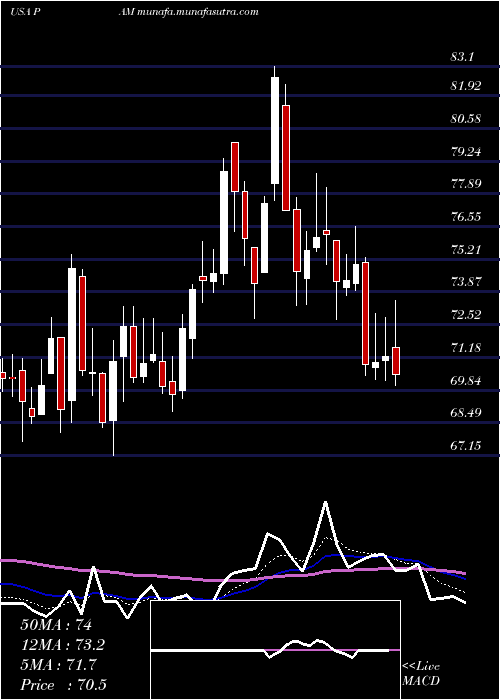
Task: Click the 73.87 price axis label
Action: (466, 282)
